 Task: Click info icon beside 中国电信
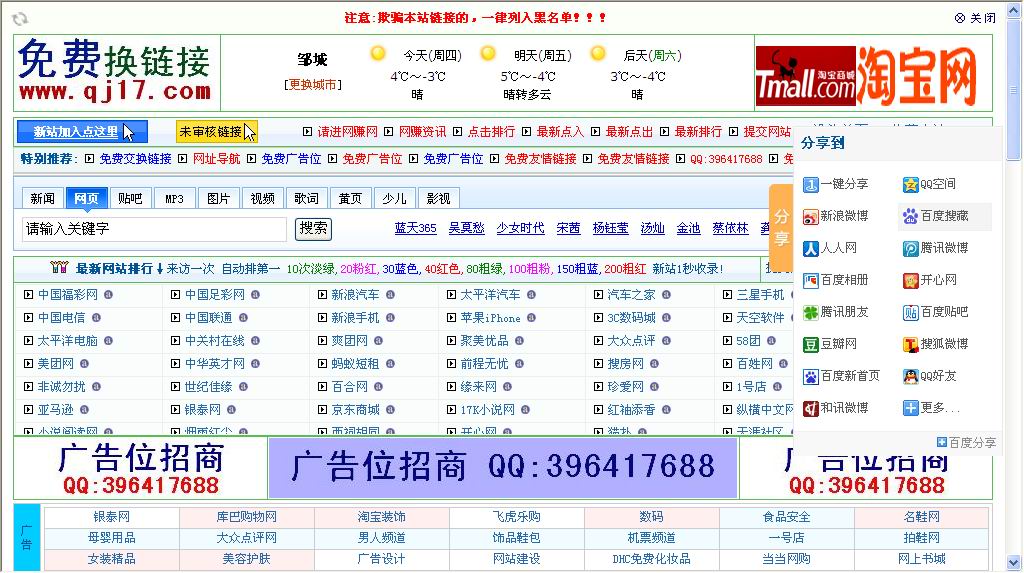pyautogui.click(x=96, y=318)
